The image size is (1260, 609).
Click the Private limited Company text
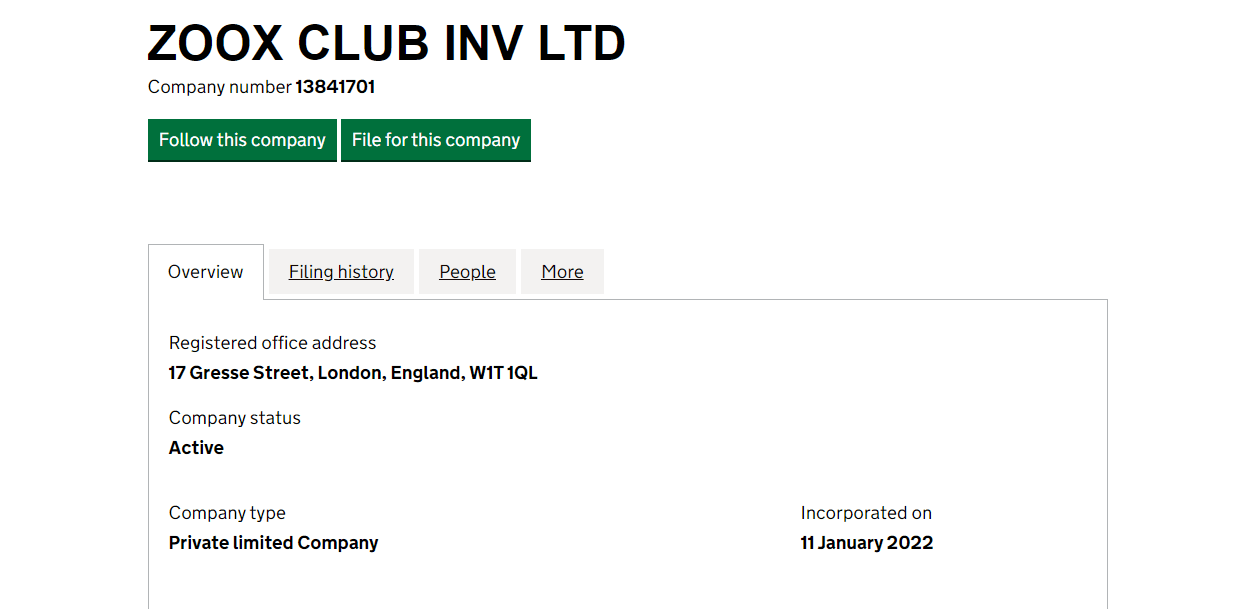coord(273,543)
